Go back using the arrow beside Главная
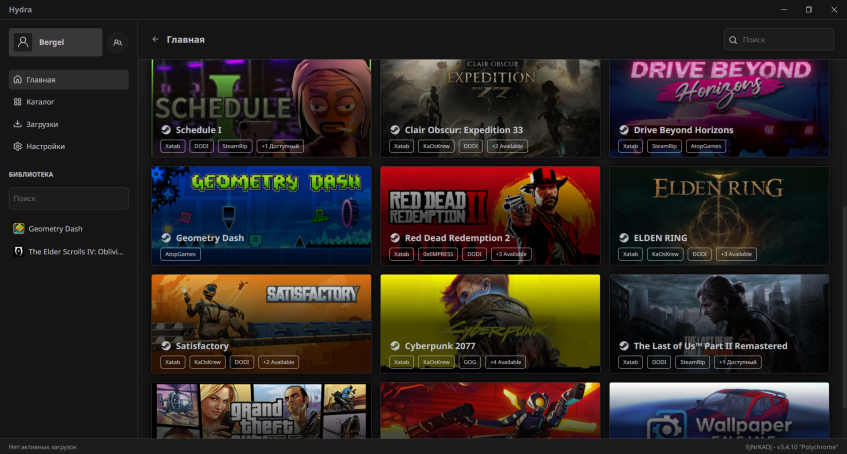This screenshot has height=454, width=847. (x=156, y=39)
